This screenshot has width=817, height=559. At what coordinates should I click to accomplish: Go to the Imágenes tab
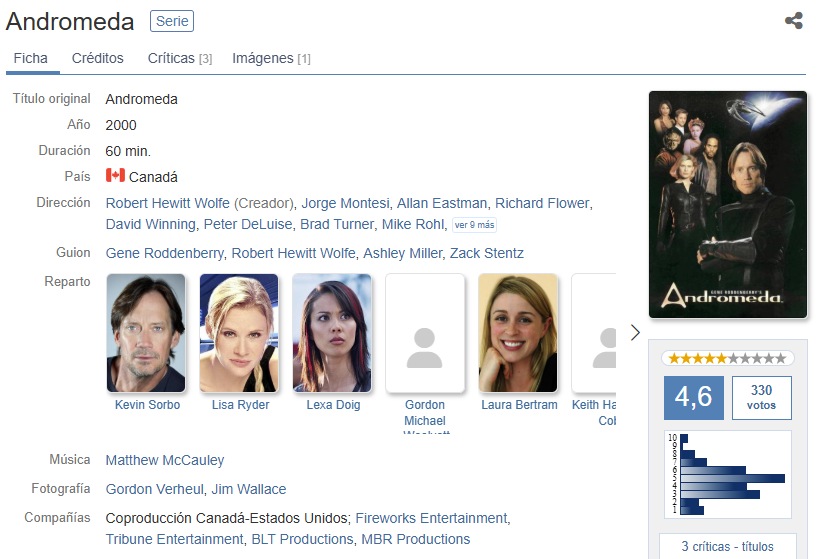[271, 58]
